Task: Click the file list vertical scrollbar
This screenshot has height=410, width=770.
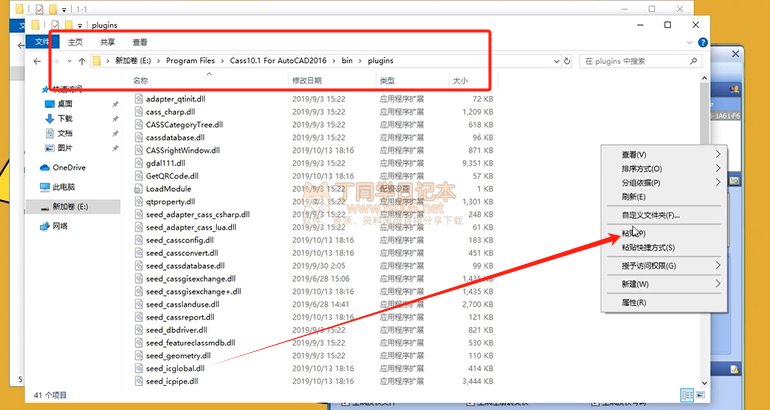Action: click(704, 231)
